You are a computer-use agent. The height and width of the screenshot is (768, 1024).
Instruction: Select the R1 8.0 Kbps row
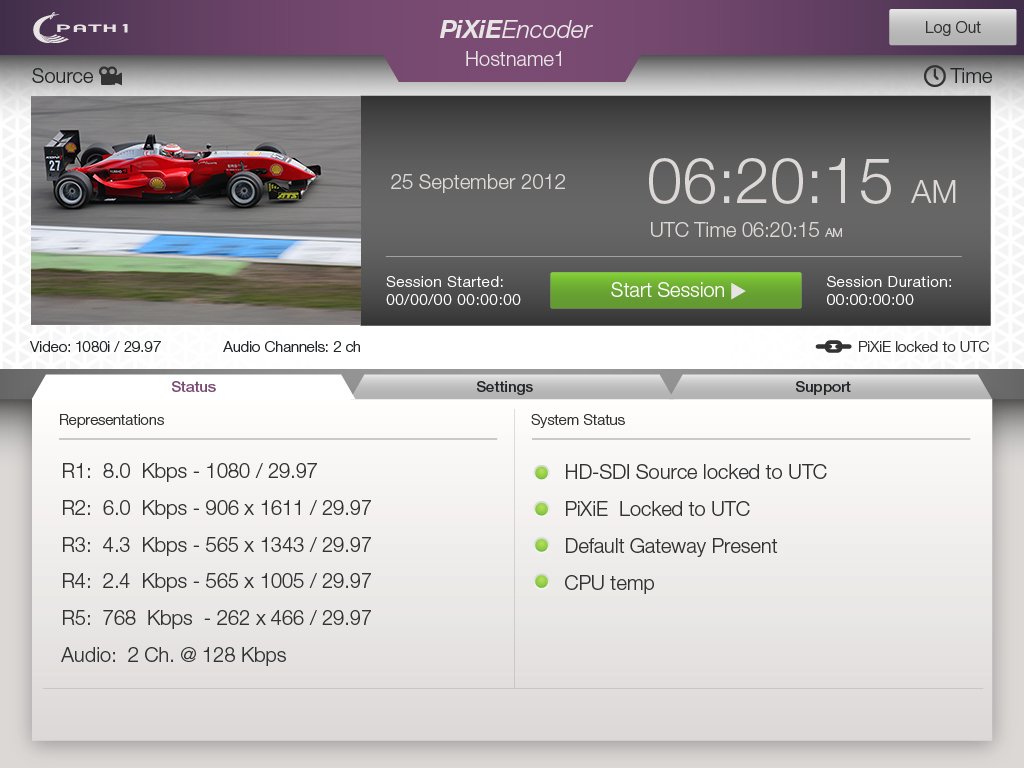189,471
